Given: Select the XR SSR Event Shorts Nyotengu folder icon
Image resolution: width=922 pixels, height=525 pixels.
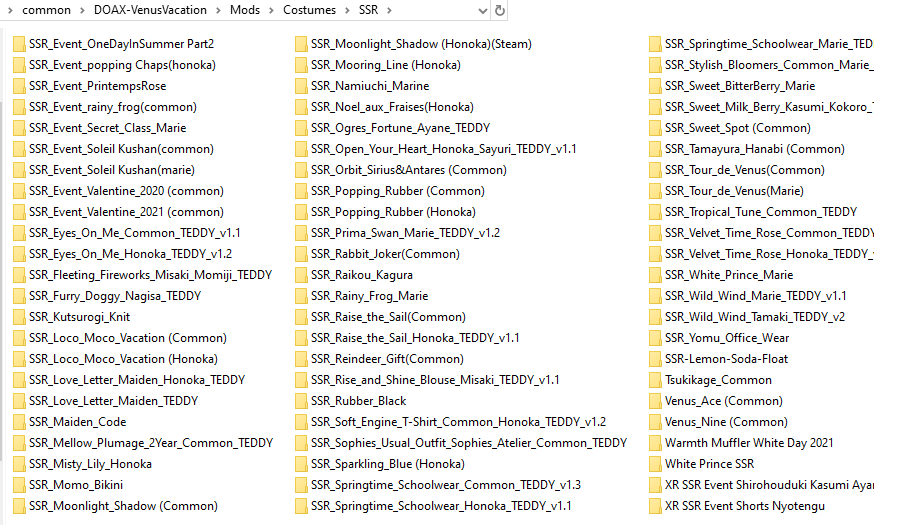Looking at the screenshot, I should 655,506.
